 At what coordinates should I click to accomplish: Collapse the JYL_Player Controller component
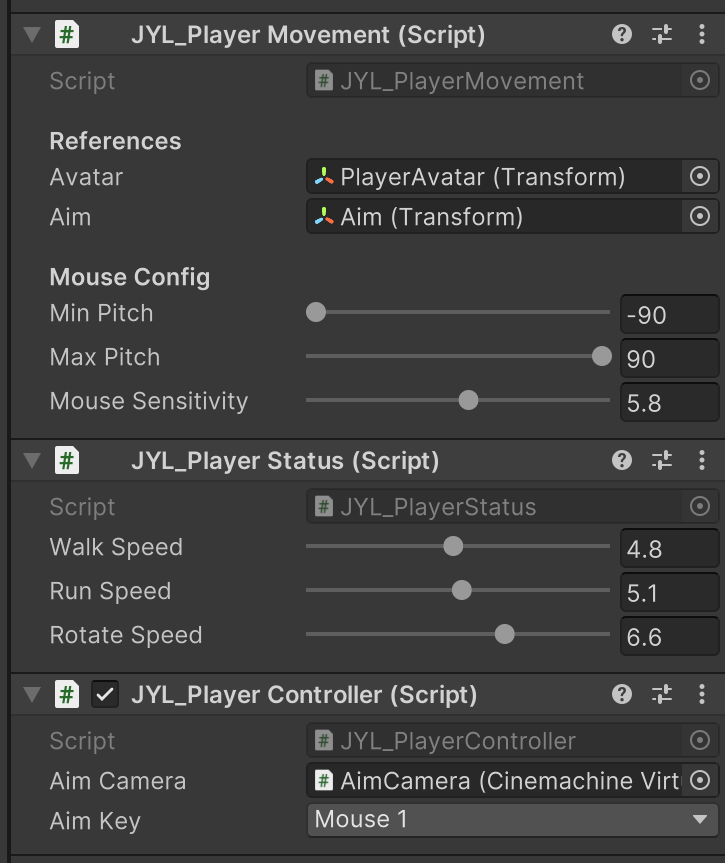(x=31, y=694)
